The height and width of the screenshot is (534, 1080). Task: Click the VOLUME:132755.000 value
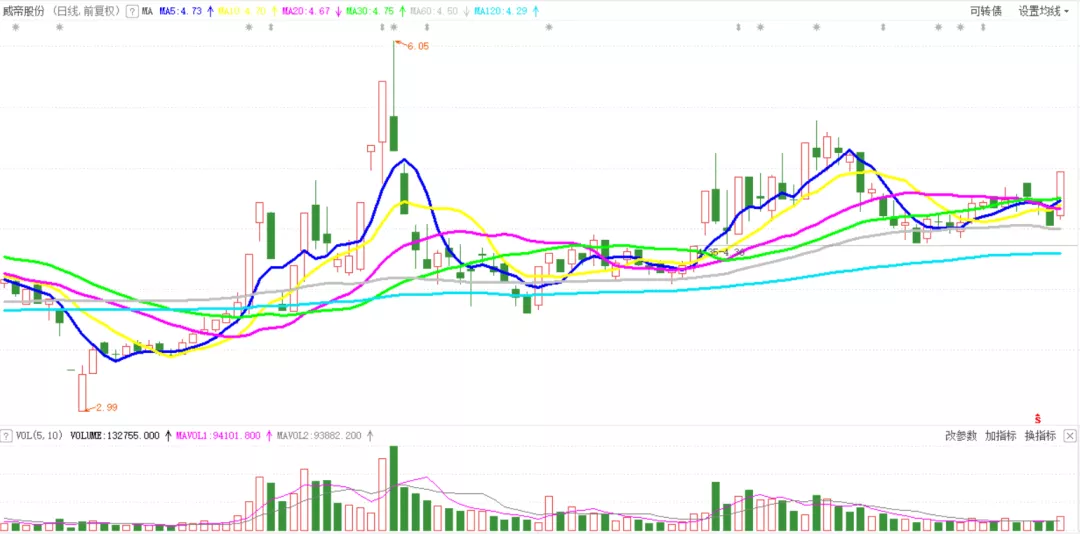[x=115, y=435]
